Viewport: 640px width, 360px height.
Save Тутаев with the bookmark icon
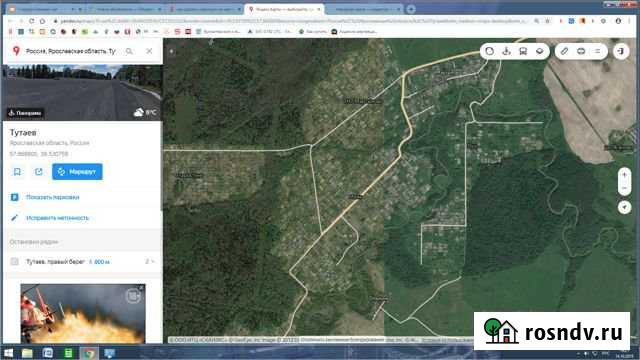pyautogui.click(x=17, y=172)
